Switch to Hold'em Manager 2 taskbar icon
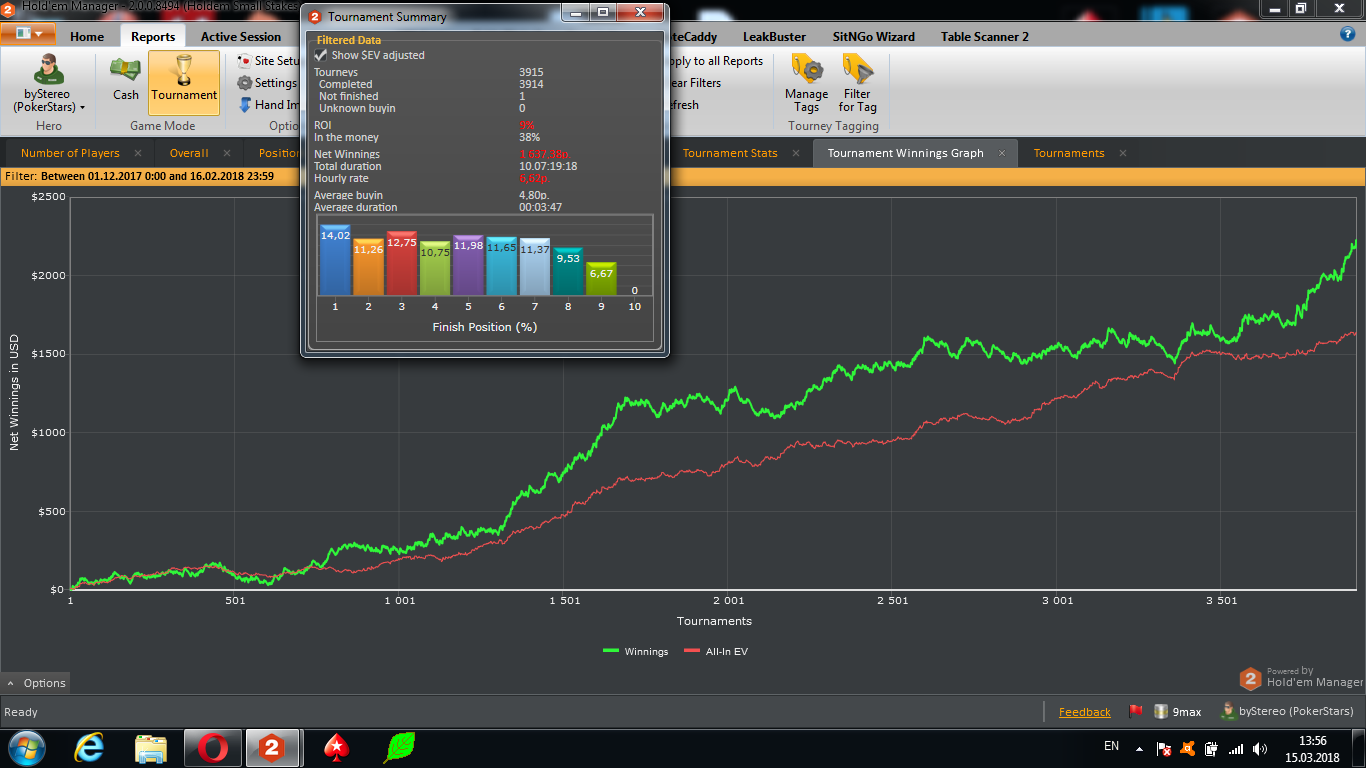Screen dimensions: 1366x768 (272, 748)
